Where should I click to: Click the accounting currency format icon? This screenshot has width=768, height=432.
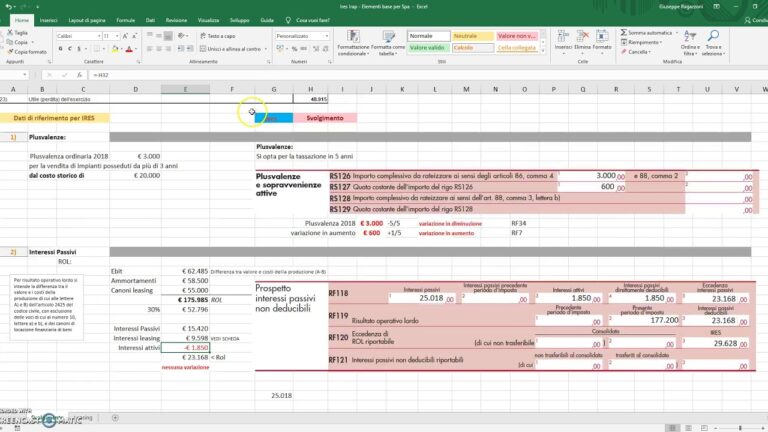coord(280,49)
